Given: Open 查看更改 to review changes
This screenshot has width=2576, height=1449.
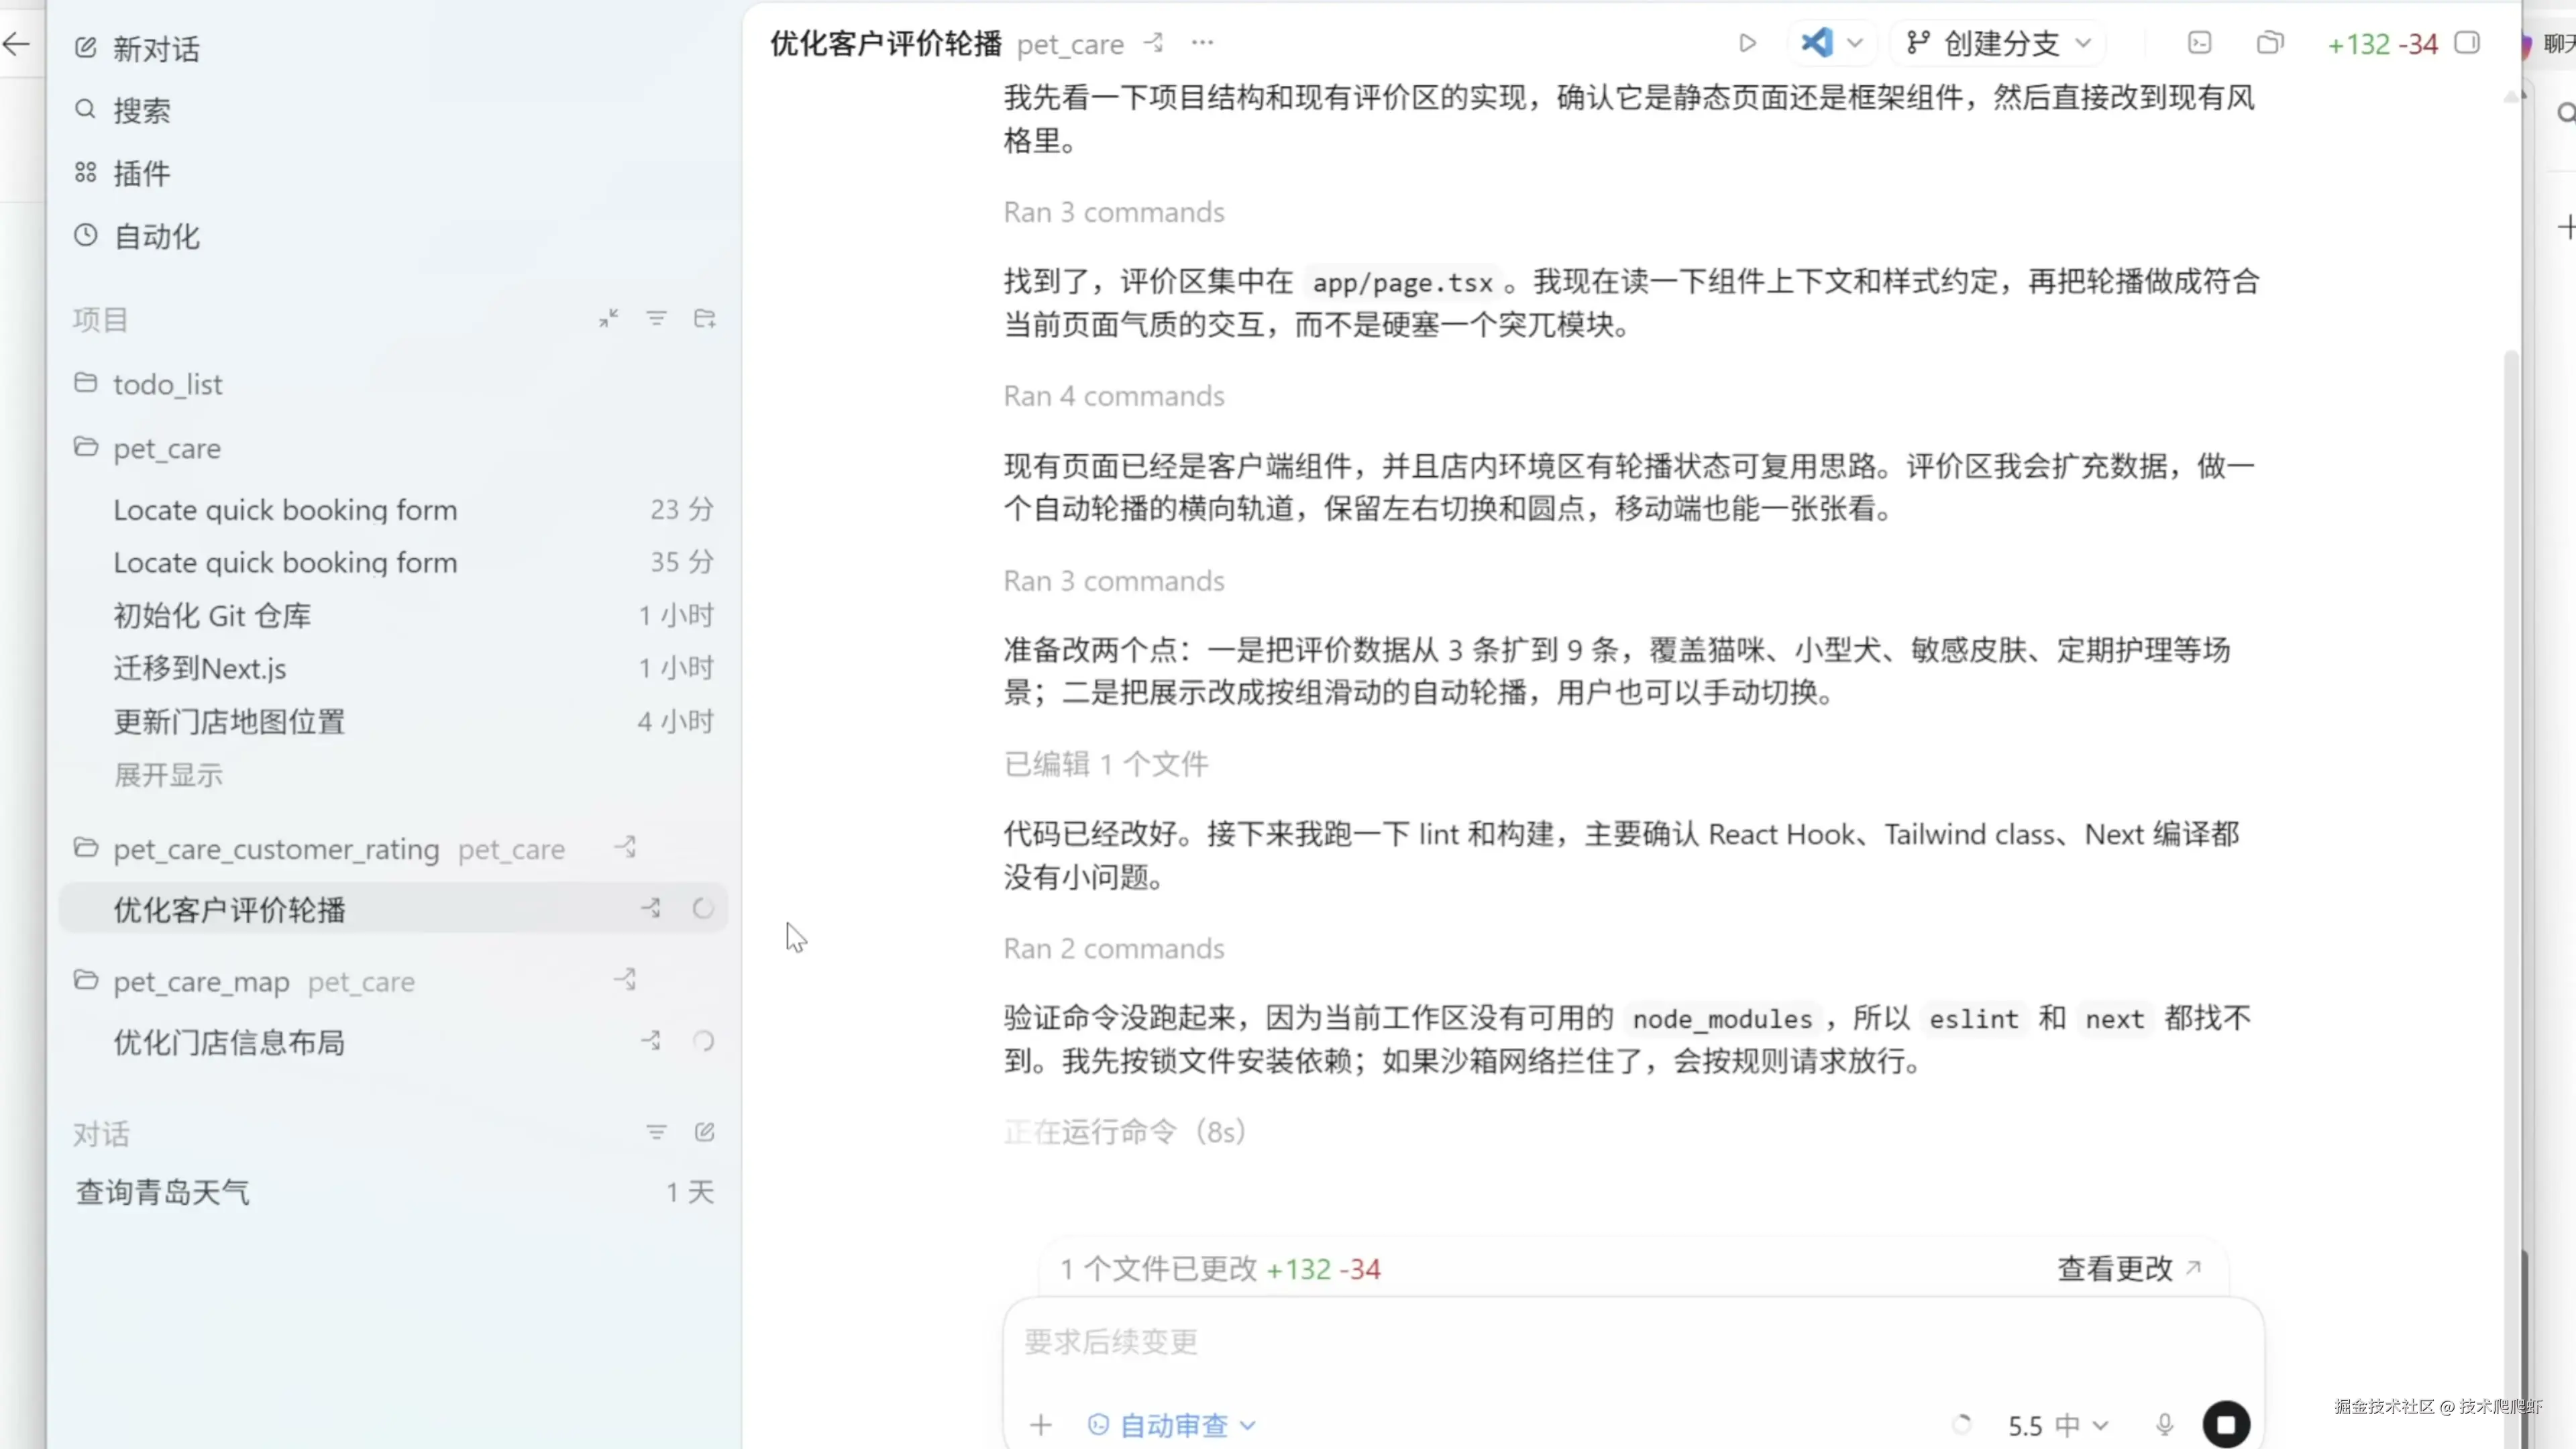Looking at the screenshot, I should (x=2128, y=1268).
